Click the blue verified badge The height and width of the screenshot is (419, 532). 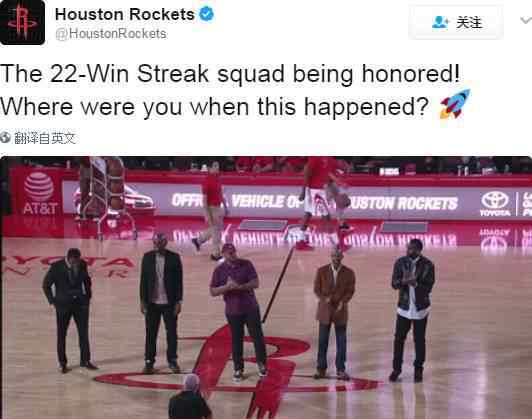point(206,14)
